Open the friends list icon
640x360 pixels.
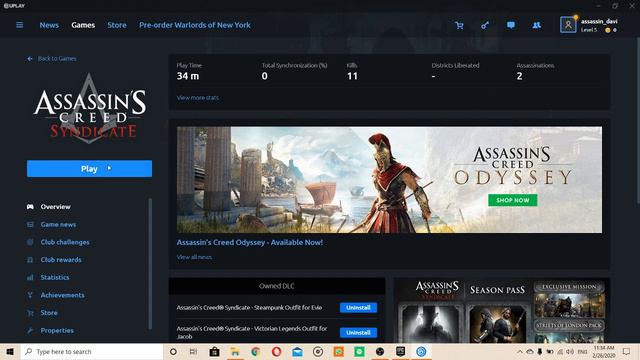[x=537, y=25]
